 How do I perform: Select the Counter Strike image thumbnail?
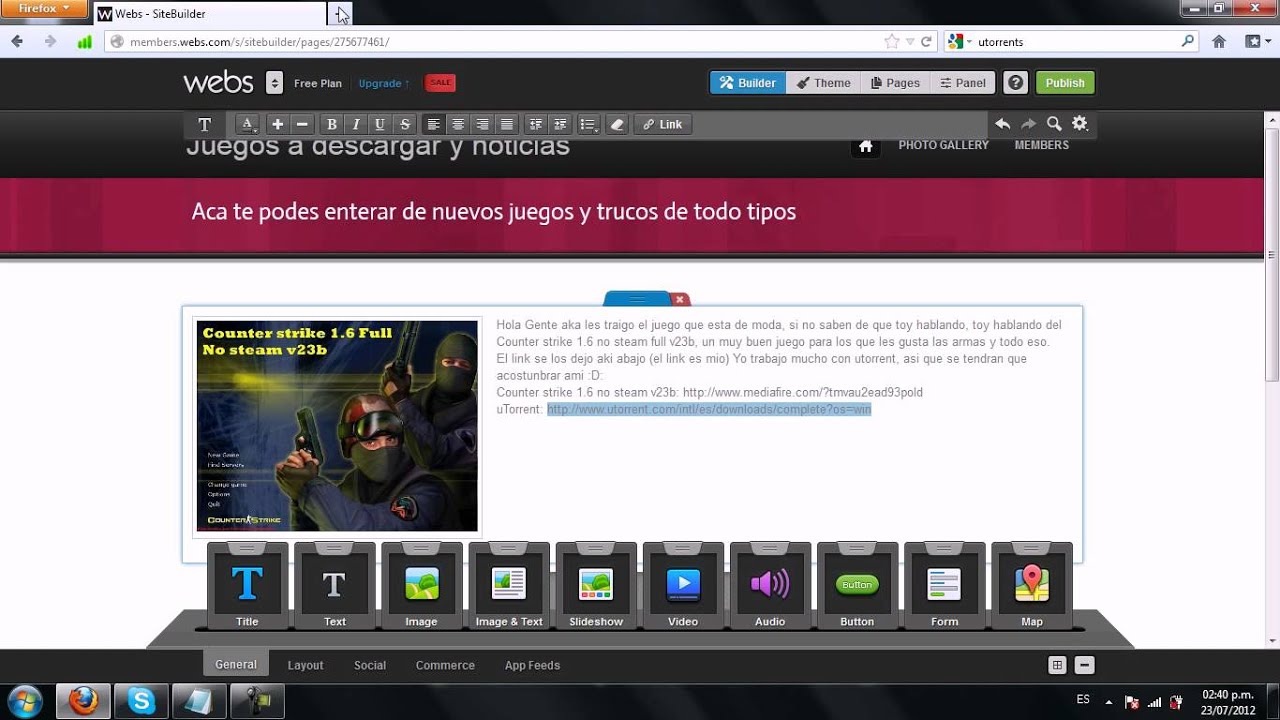click(337, 426)
